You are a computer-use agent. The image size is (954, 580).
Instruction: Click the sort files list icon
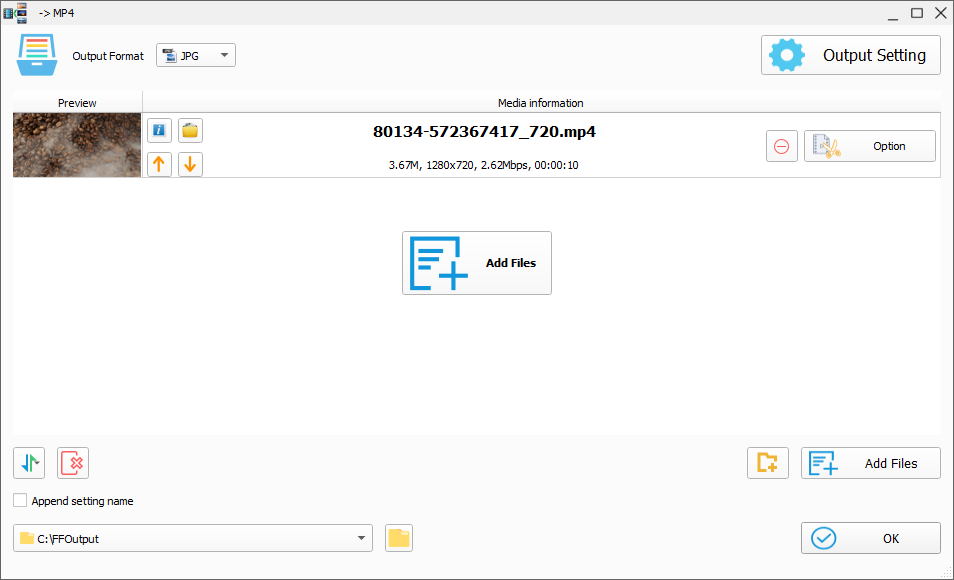29,463
